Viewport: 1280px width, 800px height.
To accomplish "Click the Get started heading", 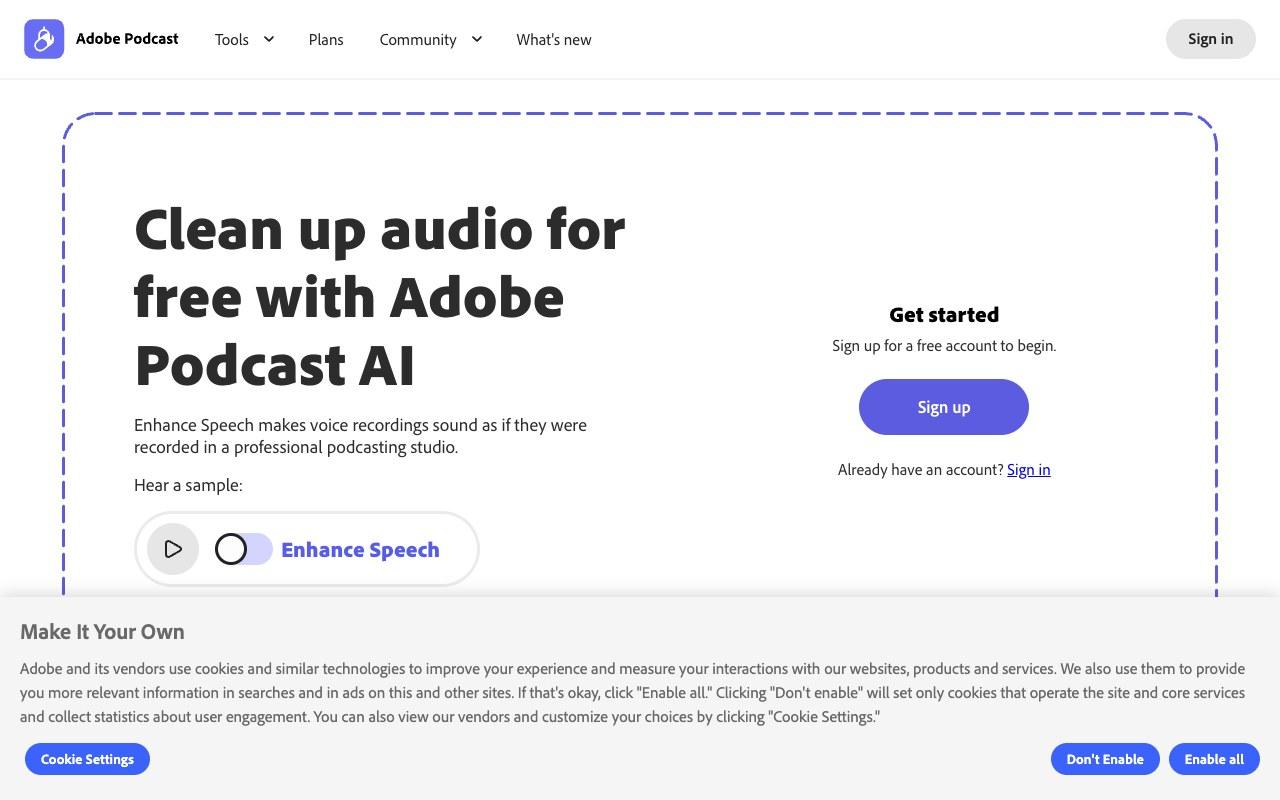I will click(944, 314).
